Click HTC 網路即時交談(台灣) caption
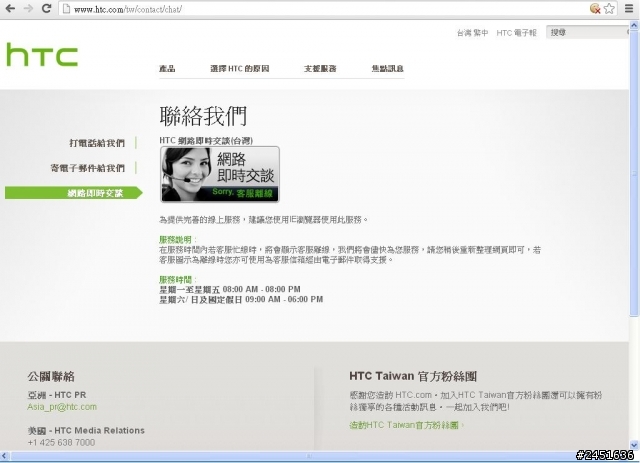 (206, 141)
